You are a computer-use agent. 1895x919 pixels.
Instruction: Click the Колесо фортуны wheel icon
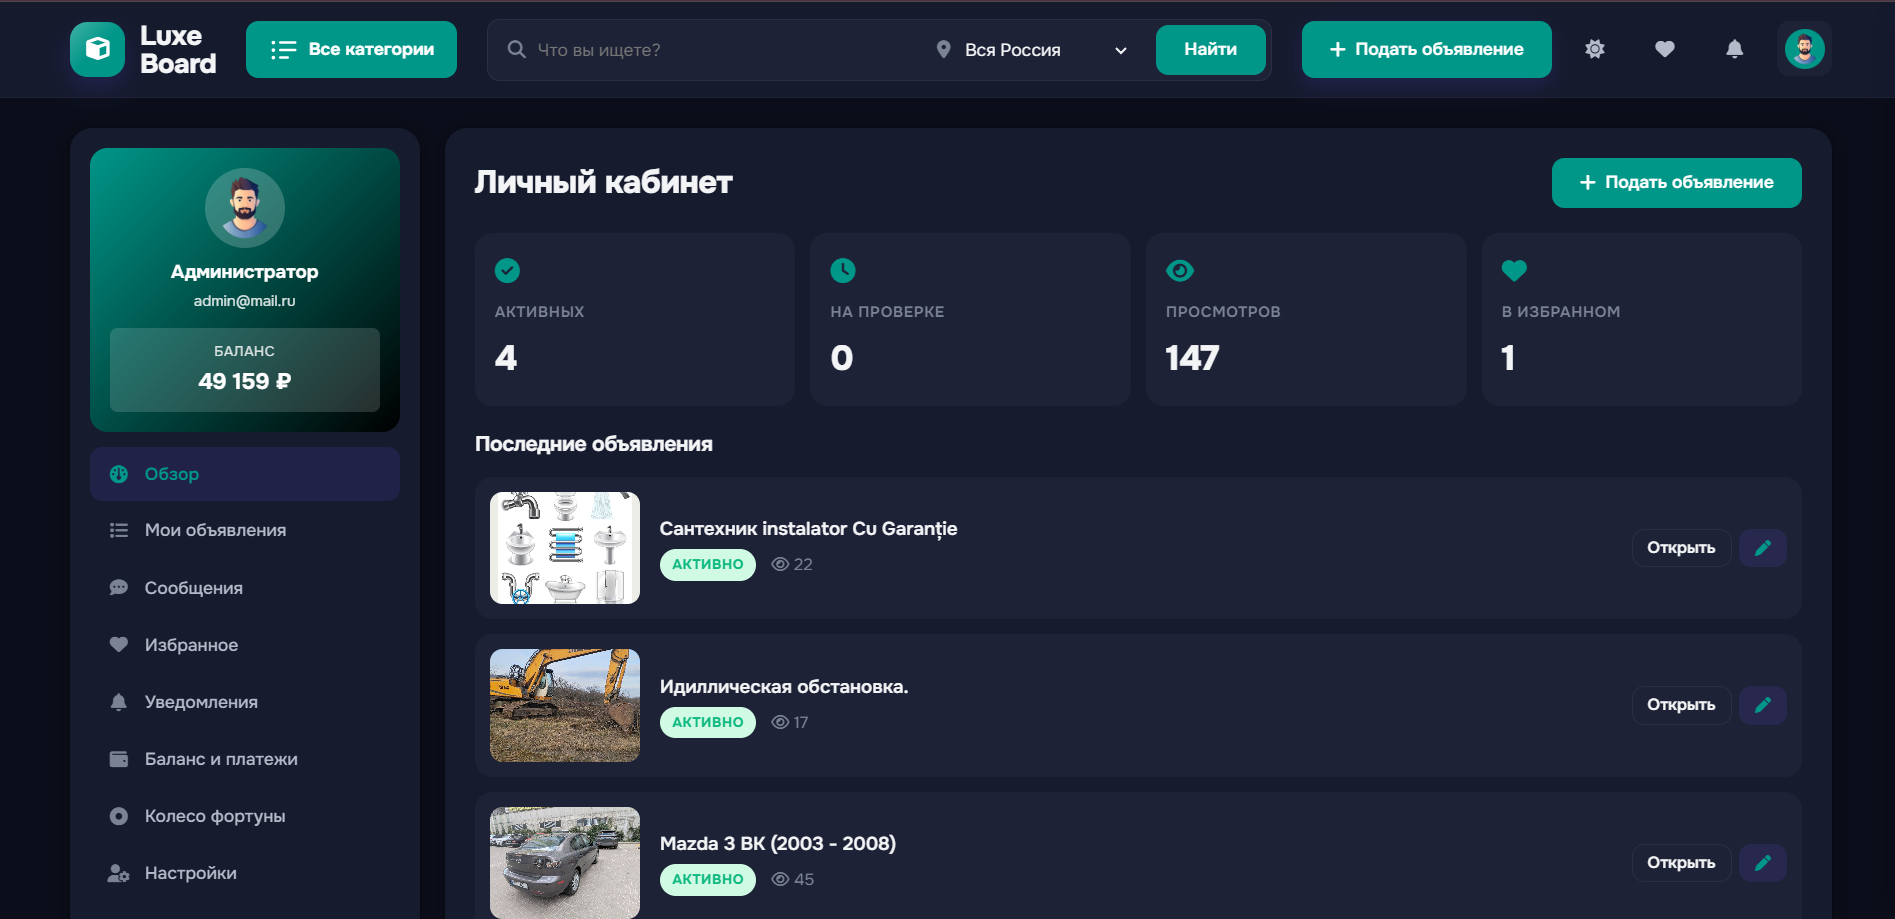tap(119, 816)
